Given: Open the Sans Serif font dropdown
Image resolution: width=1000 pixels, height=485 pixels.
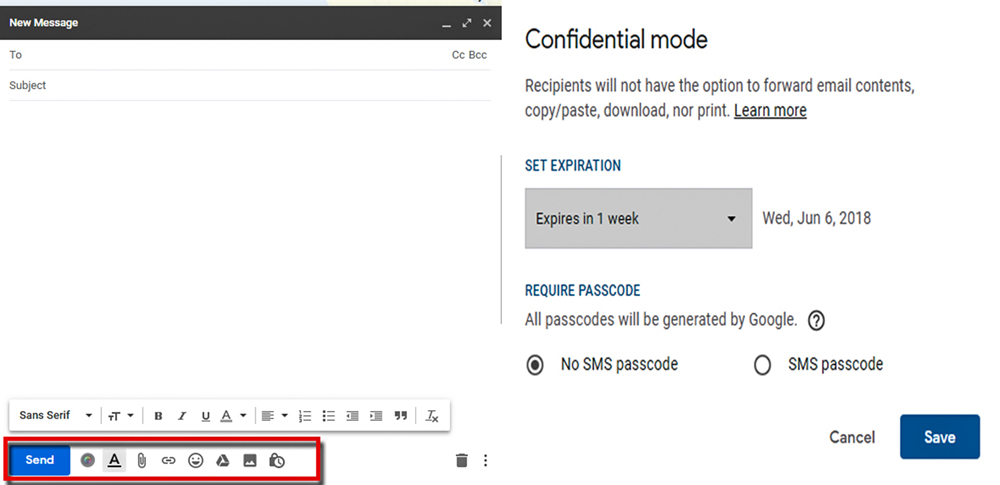Looking at the screenshot, I should click(56, 416).
